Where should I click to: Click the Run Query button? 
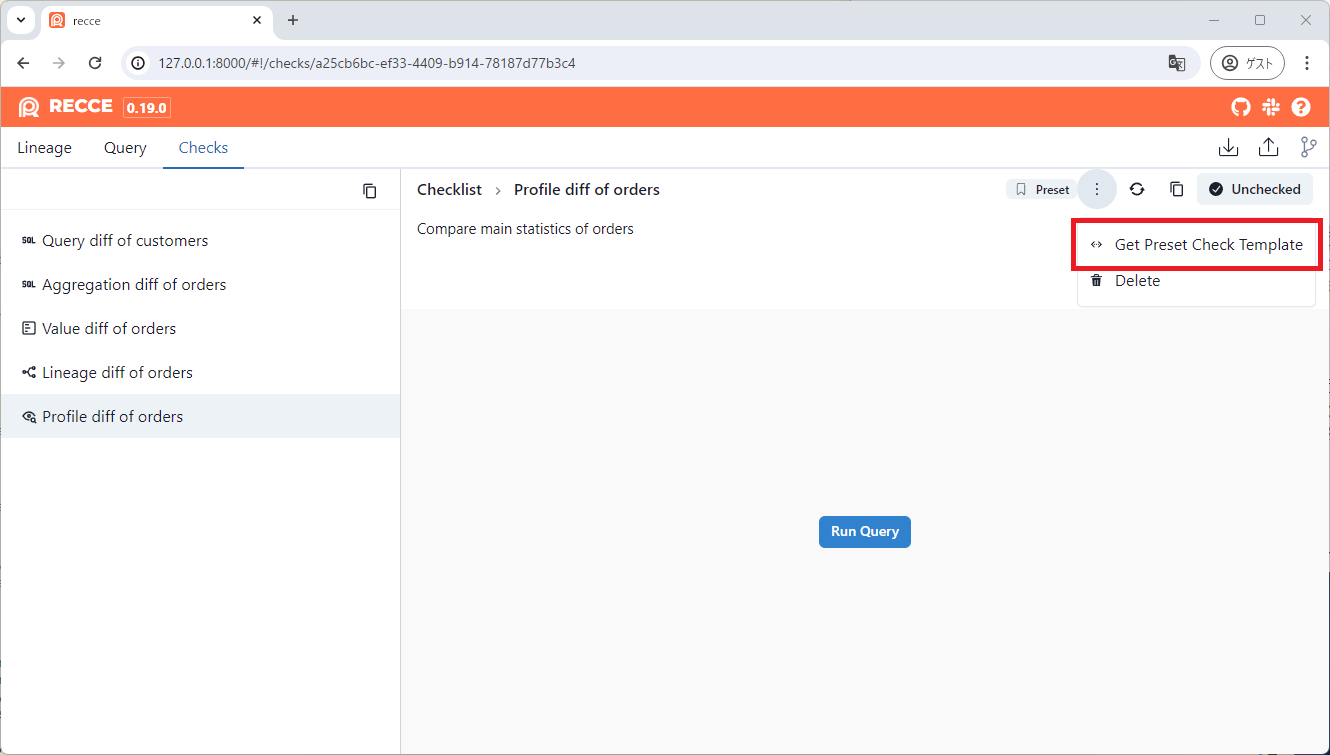pyautogui.click(x=865, y=532)
